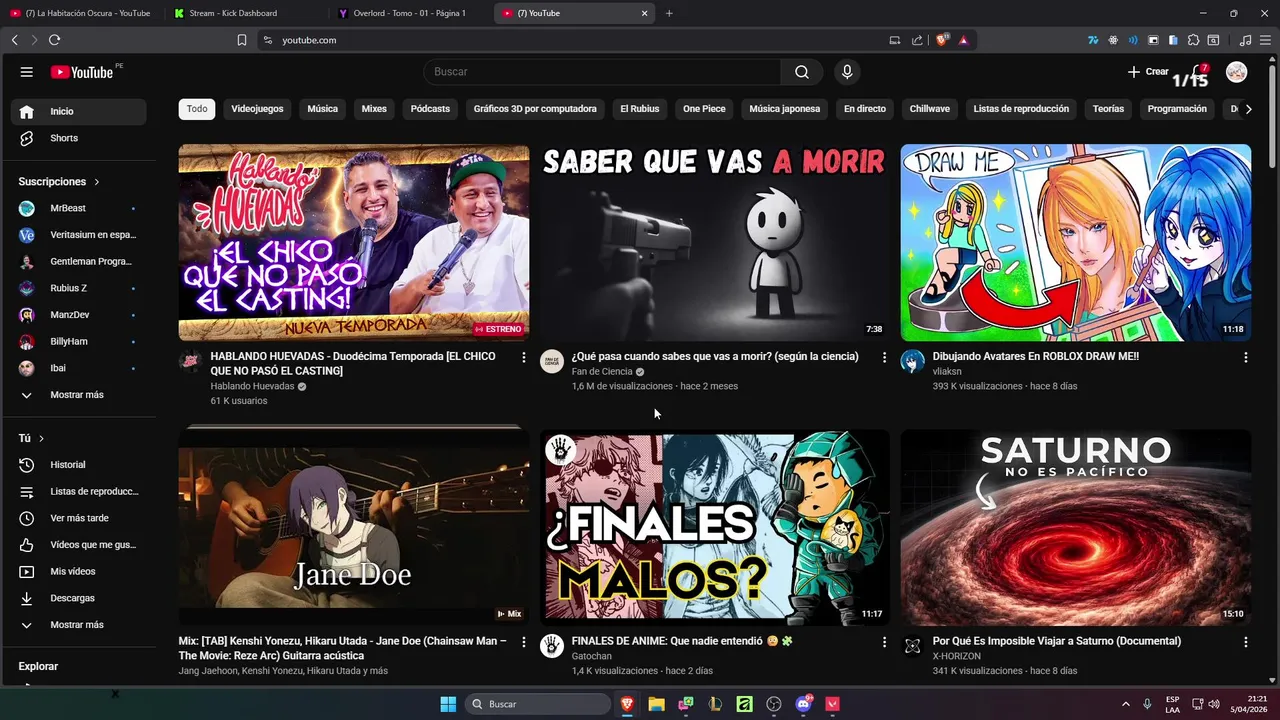Open Saber que vas a morir thumbnail

(715, 243)
